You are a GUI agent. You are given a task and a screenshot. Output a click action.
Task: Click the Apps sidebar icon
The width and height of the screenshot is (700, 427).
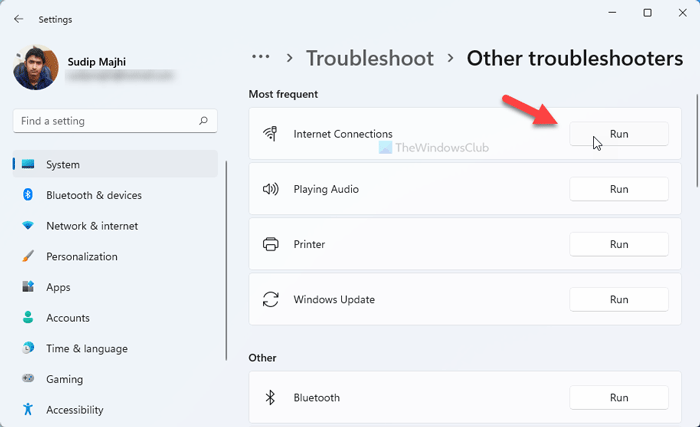coord(28,287)
